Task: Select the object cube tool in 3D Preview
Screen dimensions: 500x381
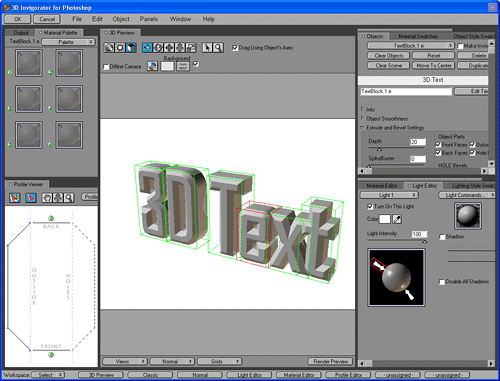Action: (x=131, y=48)
